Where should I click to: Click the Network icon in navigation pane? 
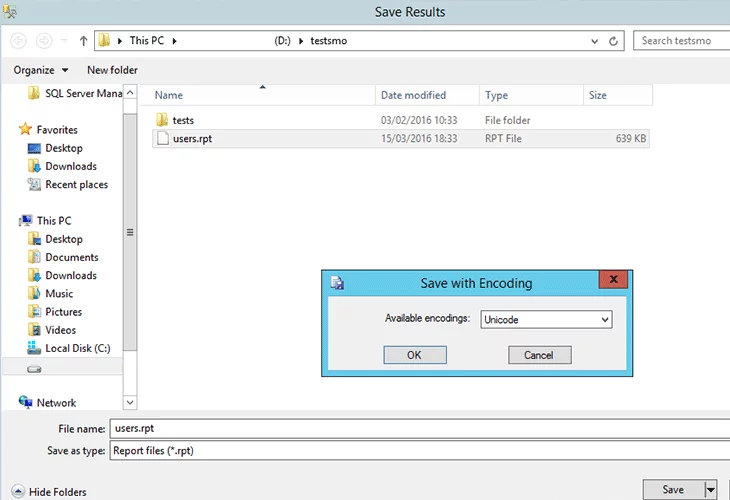[x=26, y=403]
